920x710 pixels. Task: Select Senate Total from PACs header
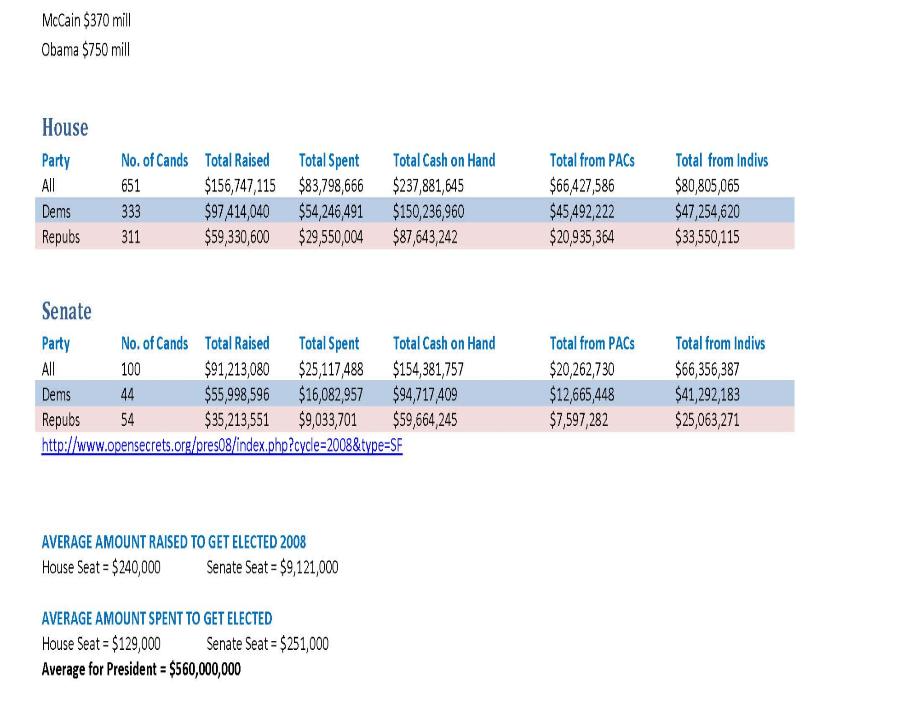[592, 343]
